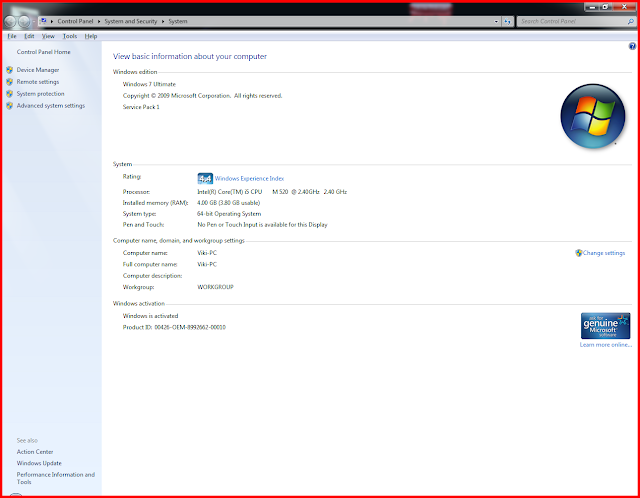
Task: Open the File menu
Action: (x=12, y=36)
